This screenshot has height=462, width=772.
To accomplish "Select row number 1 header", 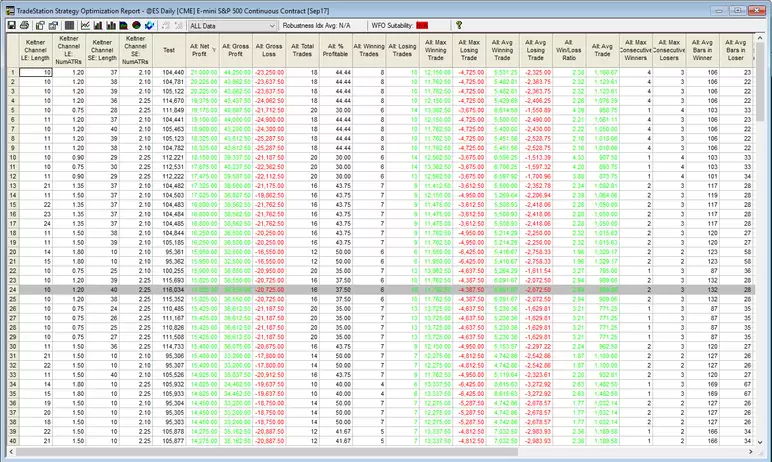I will click(13, 72).
